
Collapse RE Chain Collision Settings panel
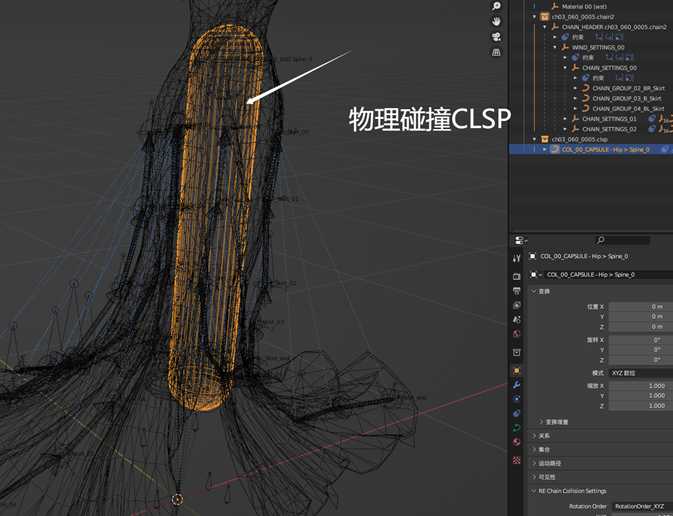coord(534,491)
